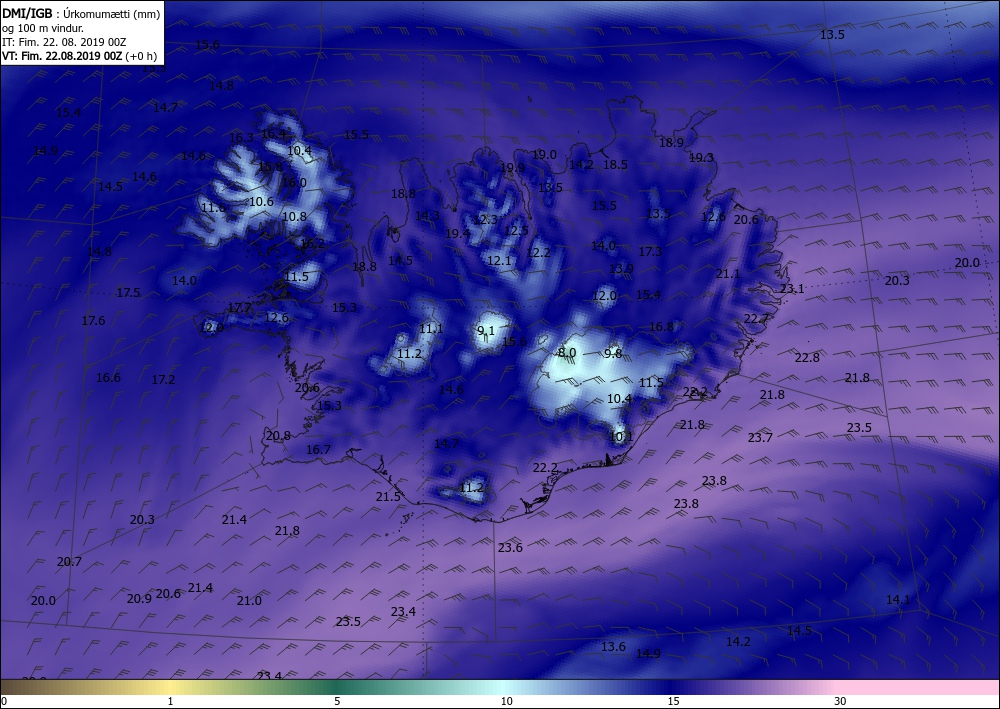This screenshot has width=1000, height=709.
Task: Click the map value 17.7
Action: pyautogui.click(x=239, y=307)
